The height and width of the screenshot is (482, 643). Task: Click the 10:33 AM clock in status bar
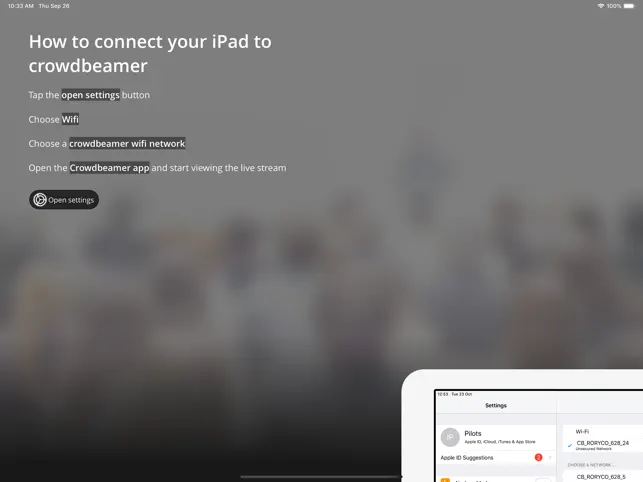pos(21,6)
